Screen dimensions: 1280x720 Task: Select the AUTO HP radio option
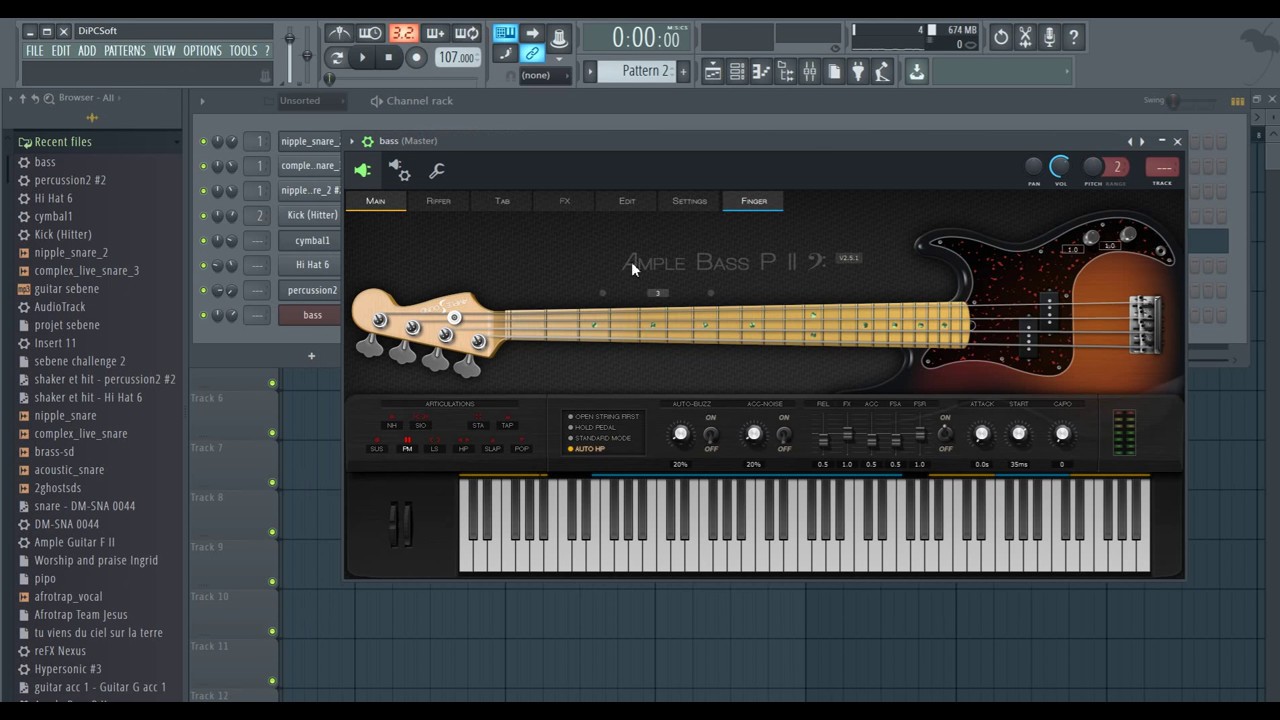click(x=587, y=449)
